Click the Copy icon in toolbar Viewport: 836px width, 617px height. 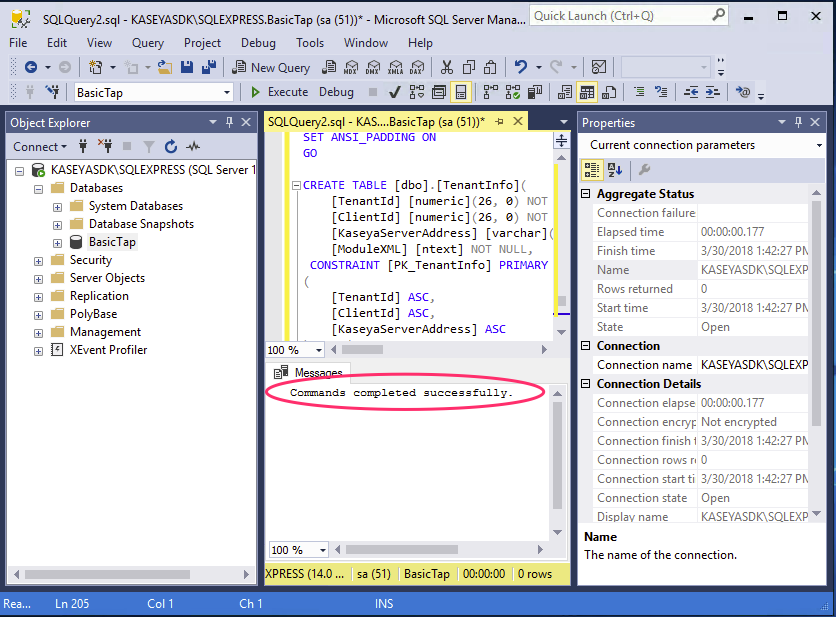(469, 67)
